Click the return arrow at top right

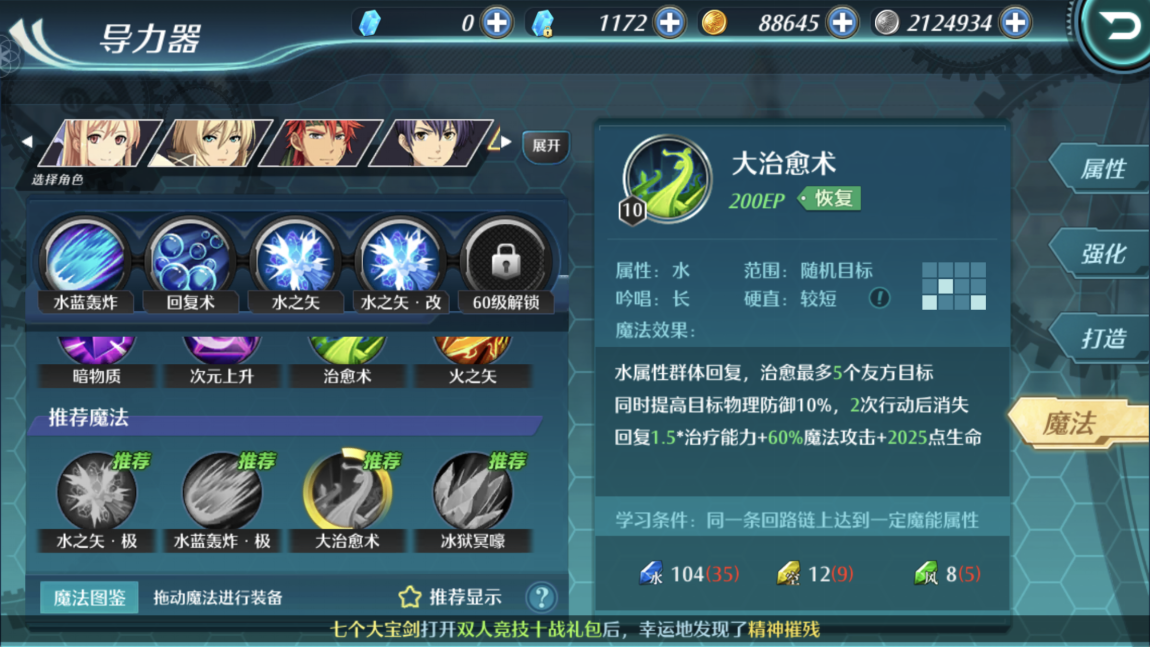(x=1116, y=28)
